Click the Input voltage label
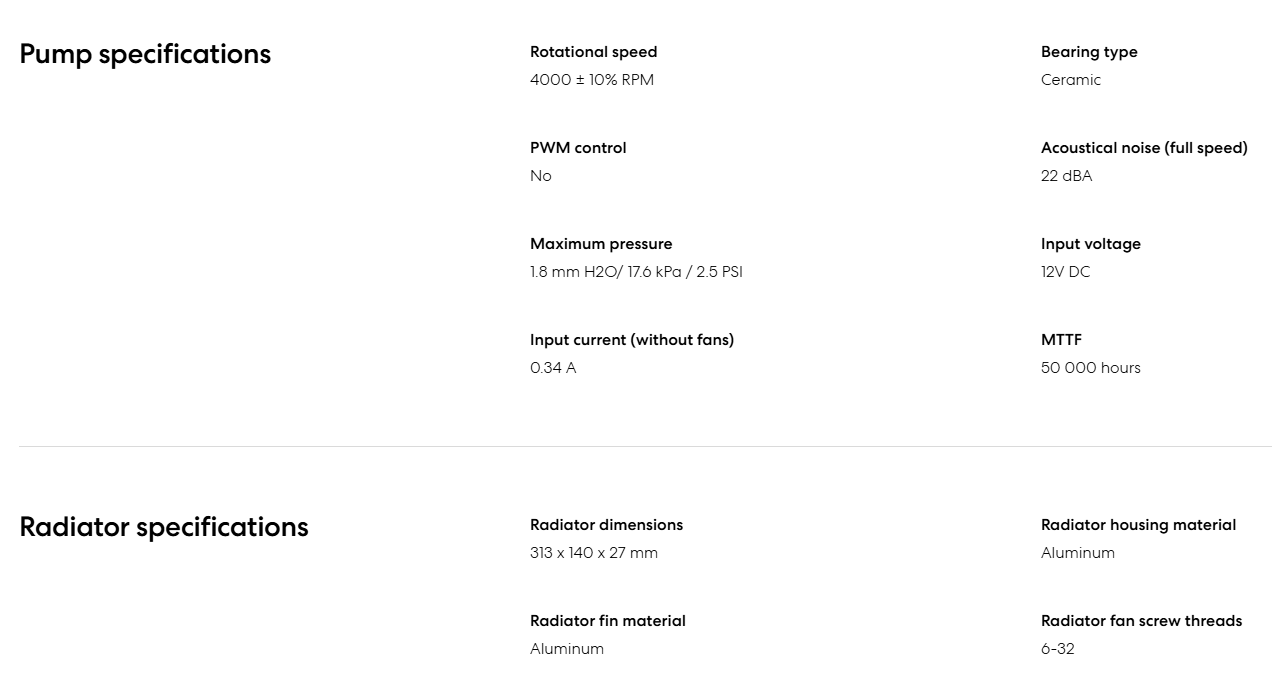1272x694 pixels. coord(1090,244)
